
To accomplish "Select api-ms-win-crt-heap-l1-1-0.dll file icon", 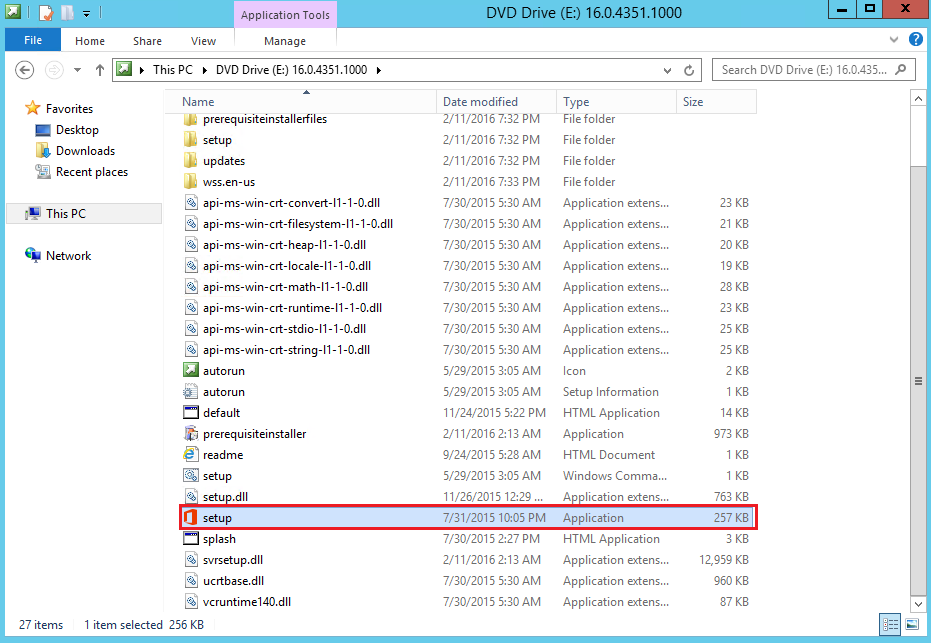I will pyautogui.click(x=191, y=245).
